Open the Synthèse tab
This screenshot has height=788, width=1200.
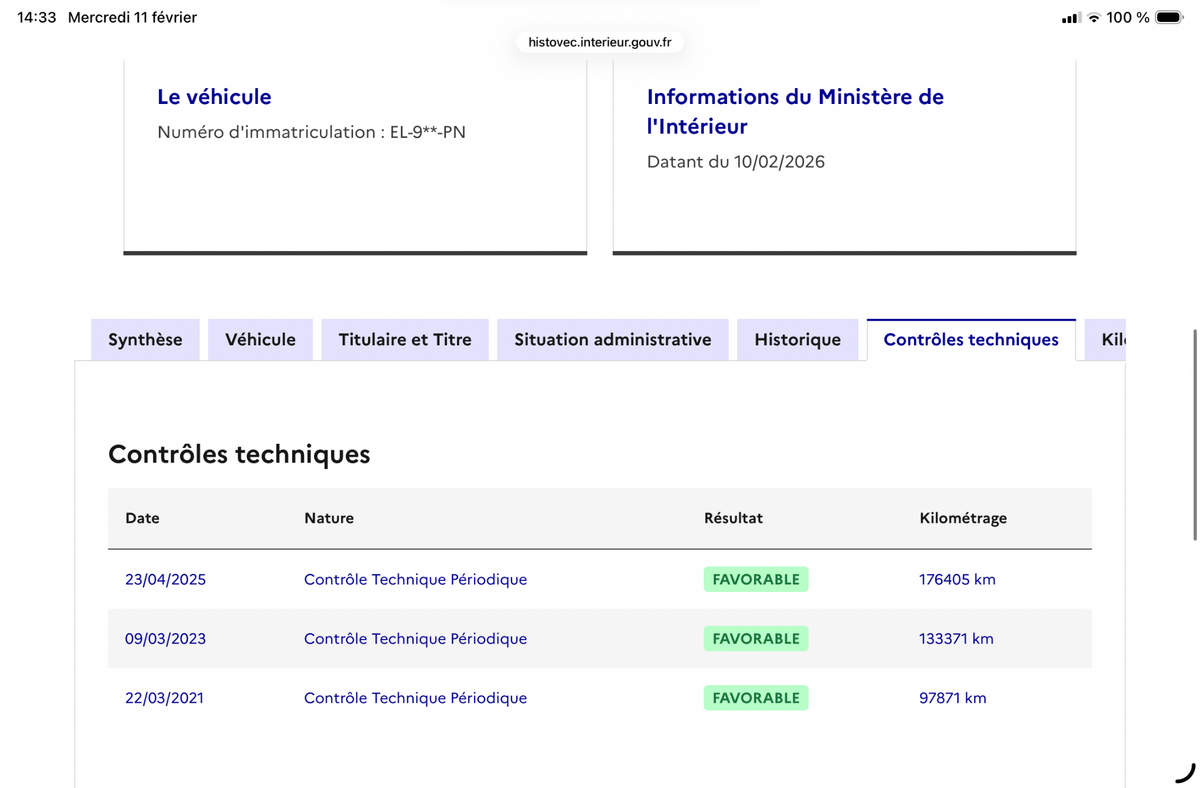[145, 340]
